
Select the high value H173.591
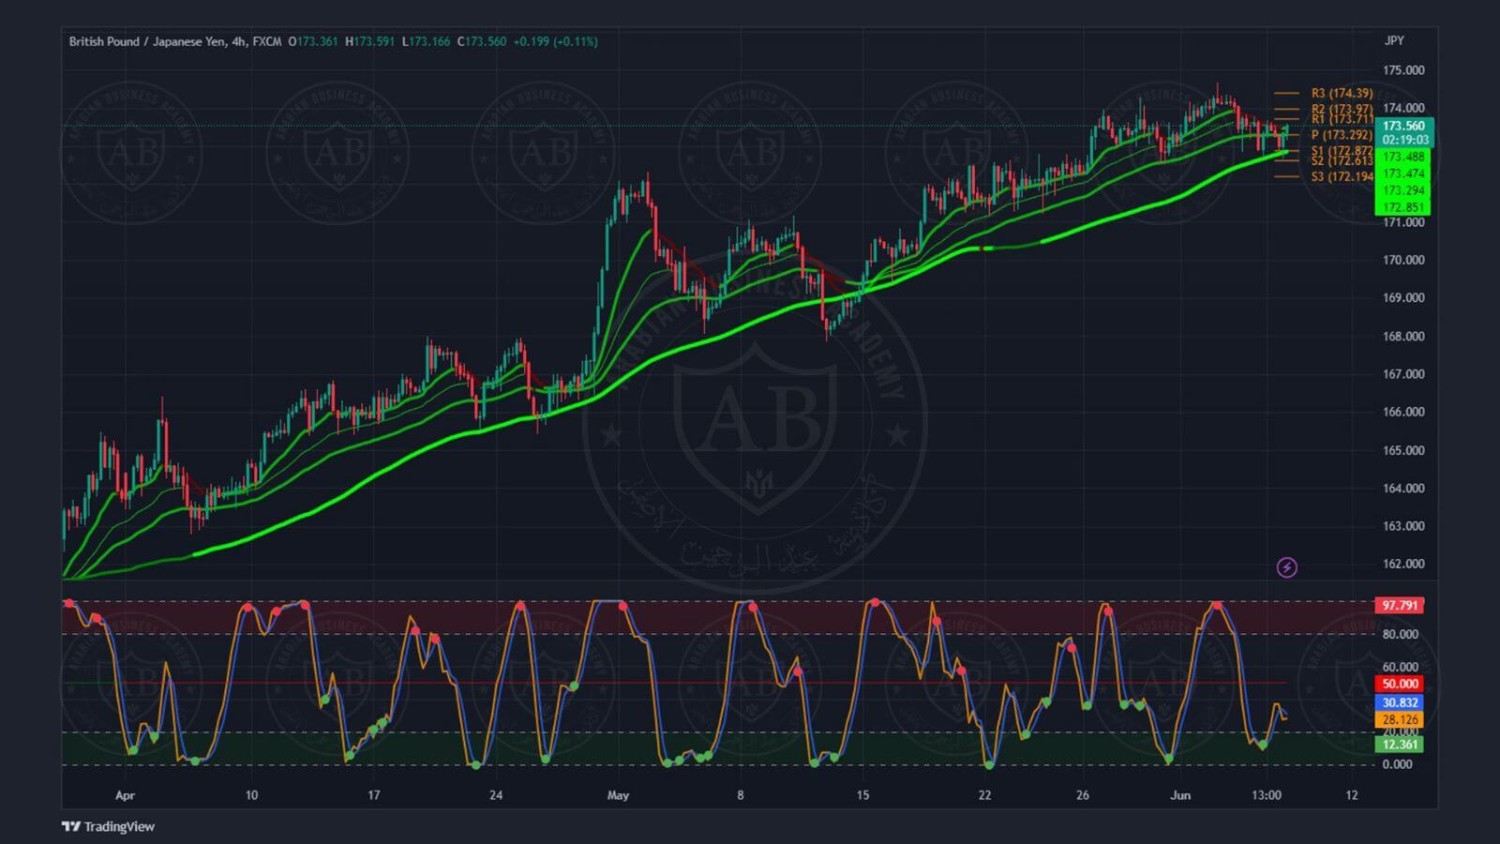tap(370, 42)
